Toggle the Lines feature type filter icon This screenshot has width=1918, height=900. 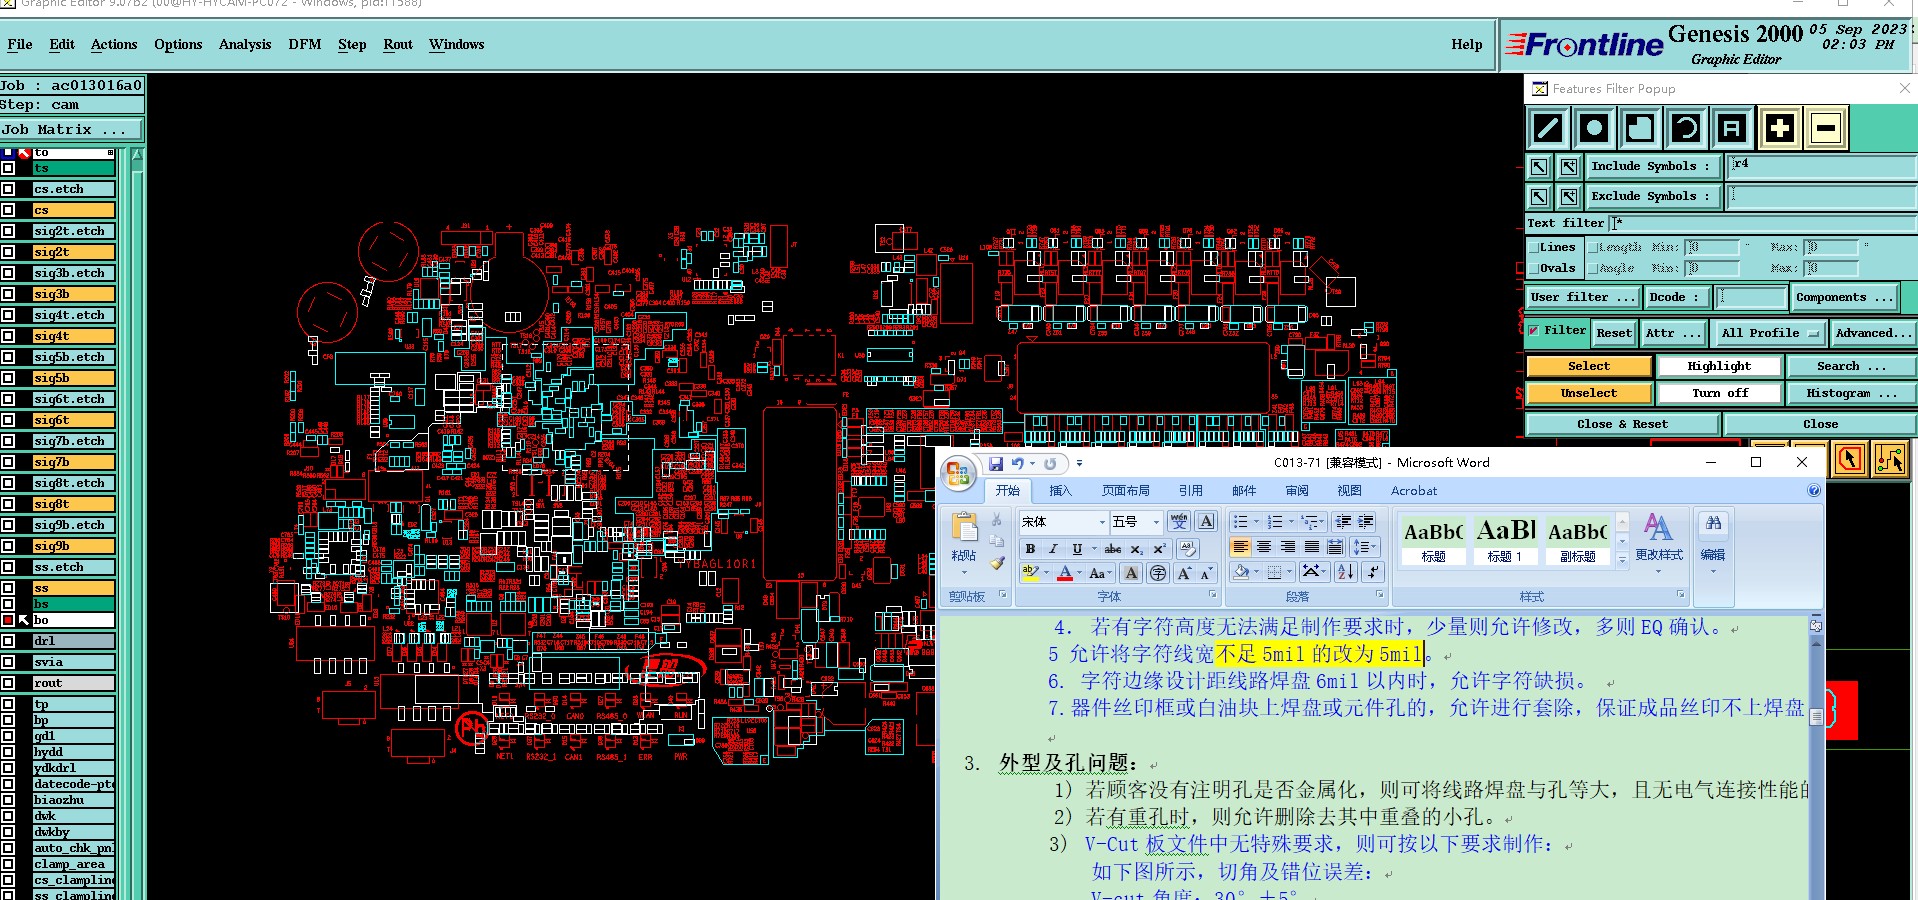tap(1548, 128)
